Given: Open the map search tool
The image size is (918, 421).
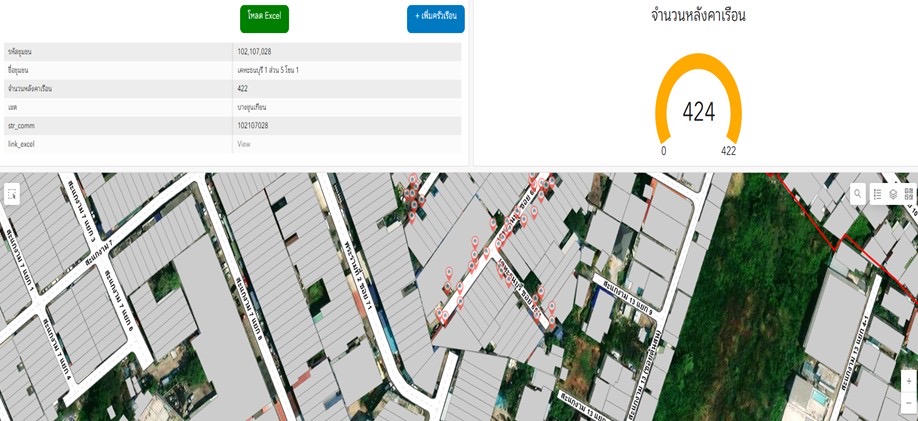Looking at the screenshot, I should pyautogui.click(x=858, y=194).
